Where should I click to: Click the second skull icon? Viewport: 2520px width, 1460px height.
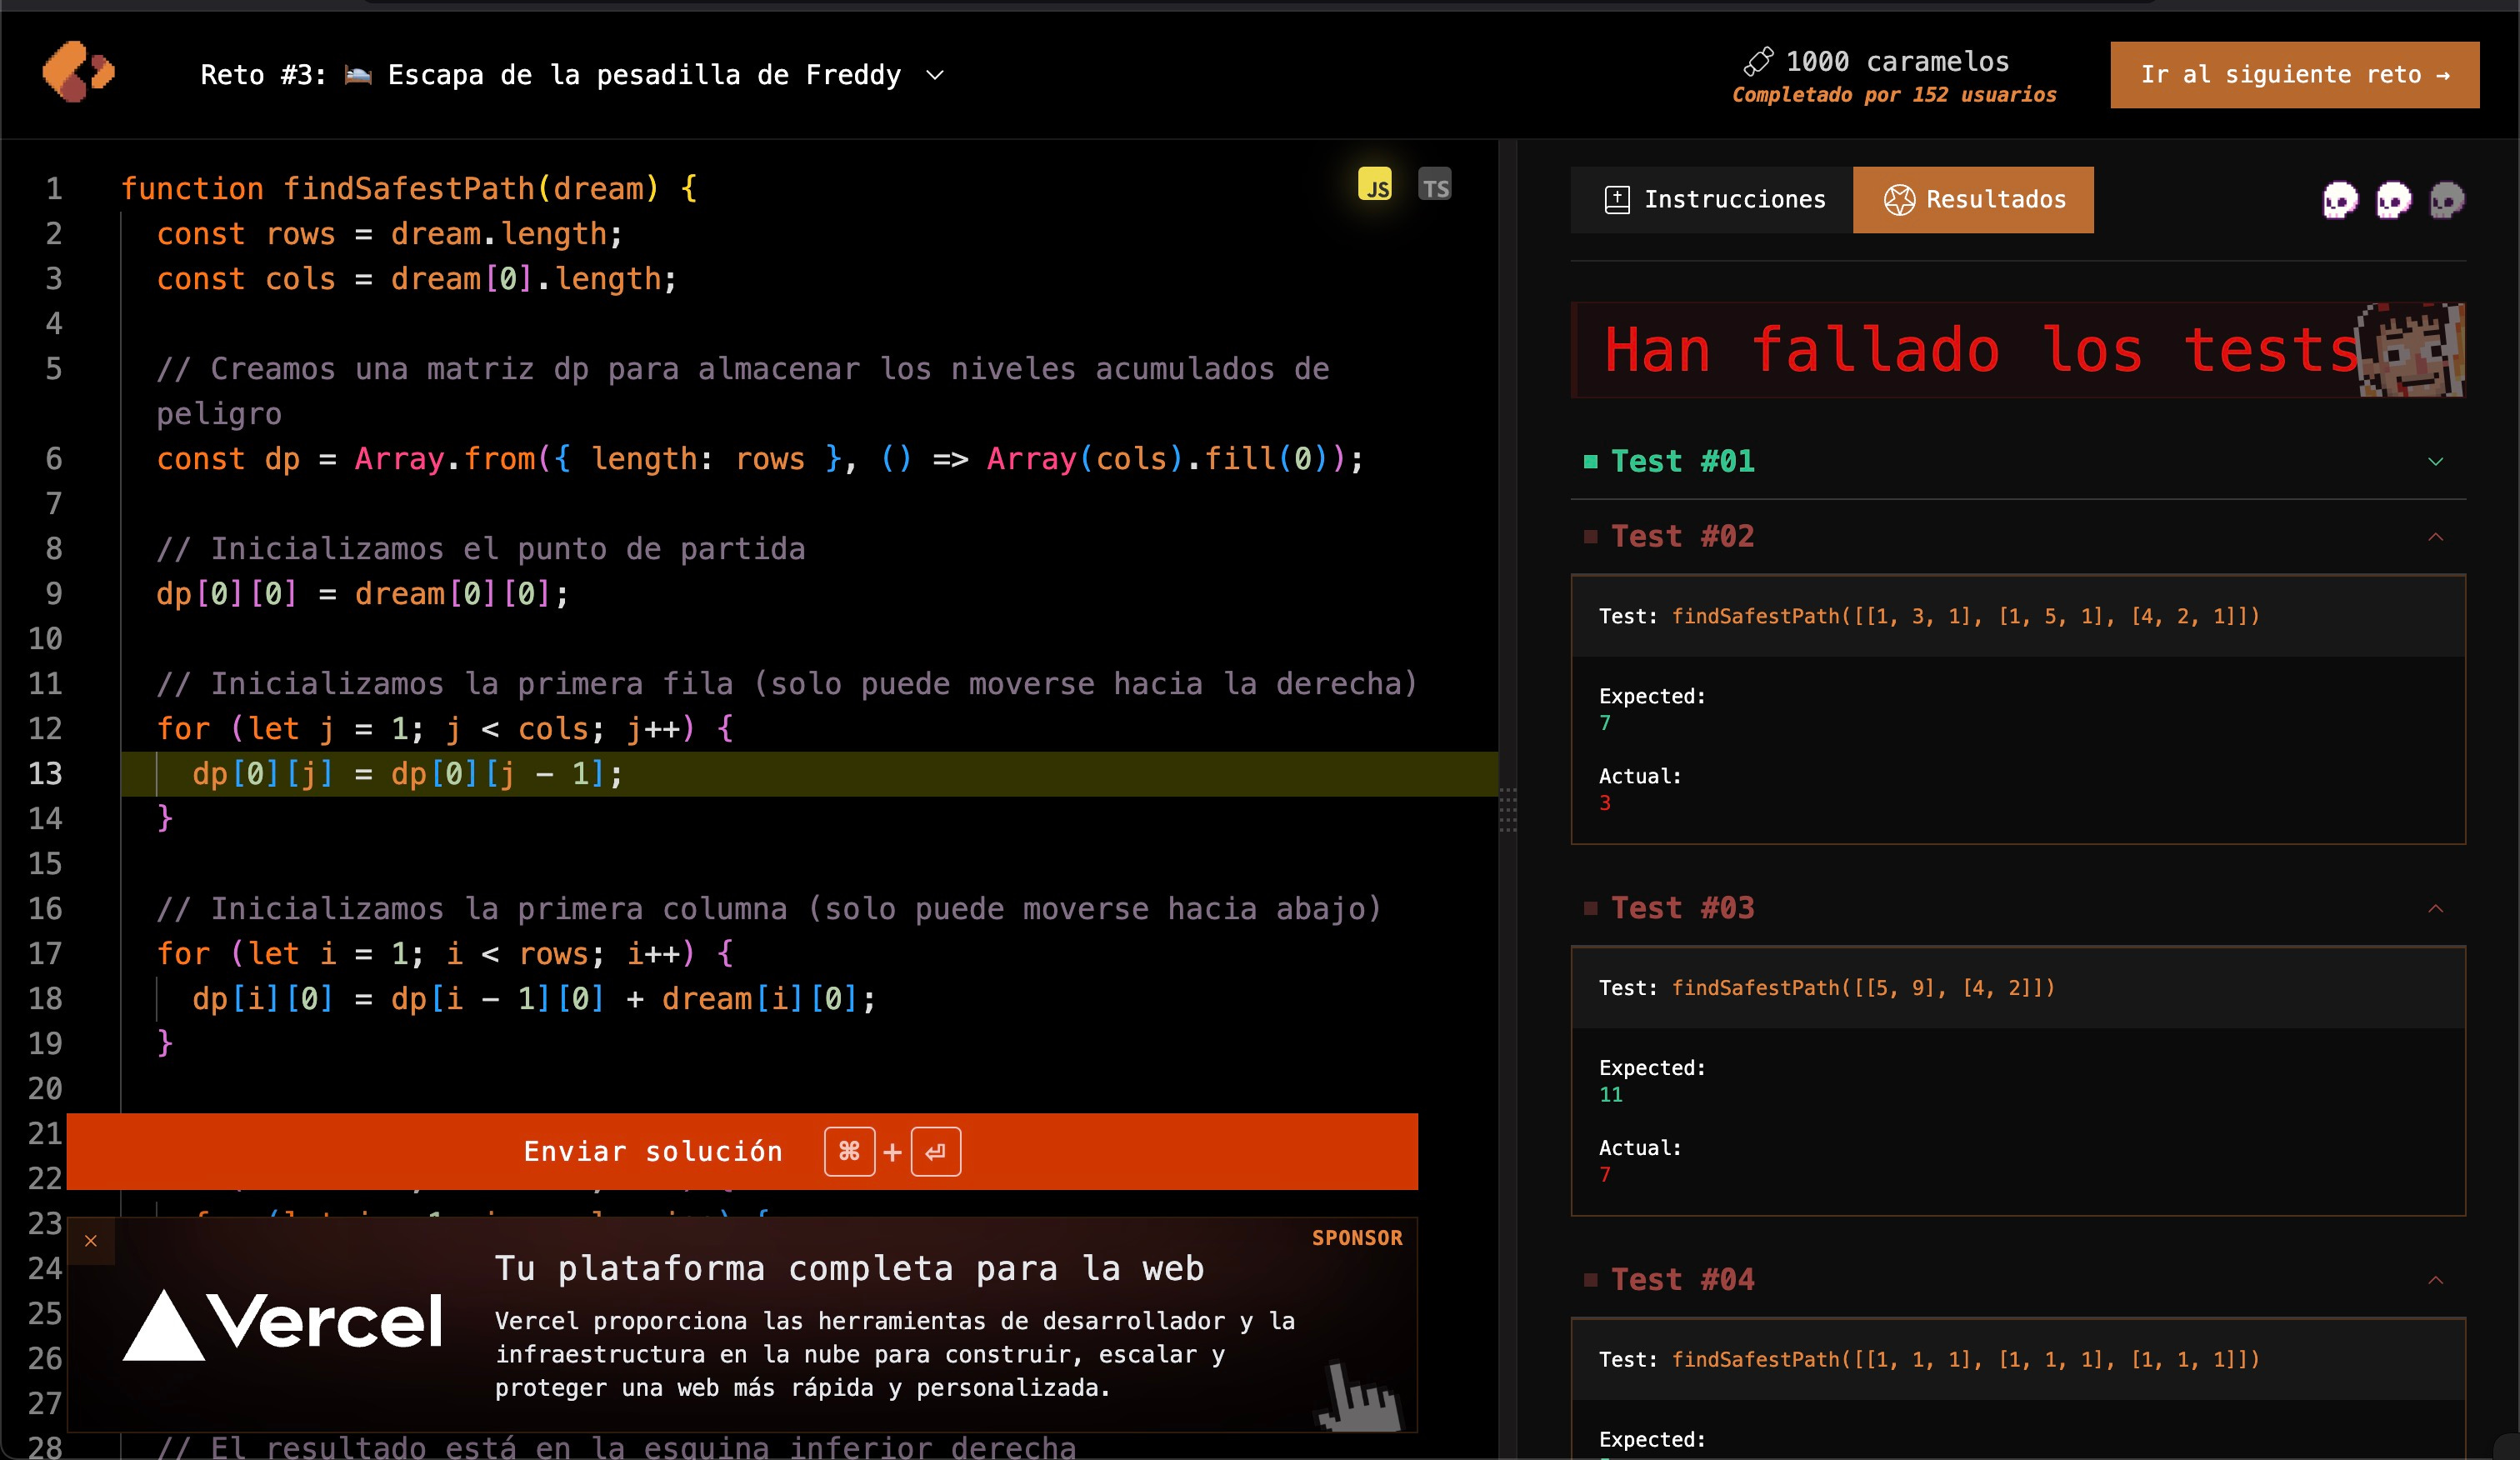(2393, 200)
